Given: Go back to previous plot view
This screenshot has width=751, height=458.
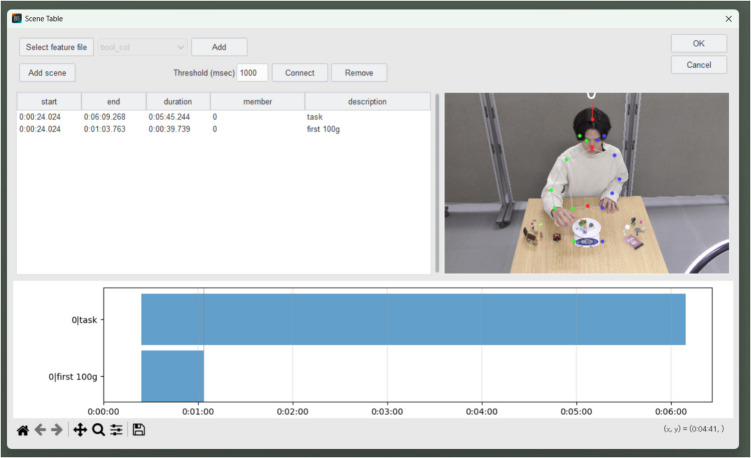Looking at the screenshot, I should 40,430.
